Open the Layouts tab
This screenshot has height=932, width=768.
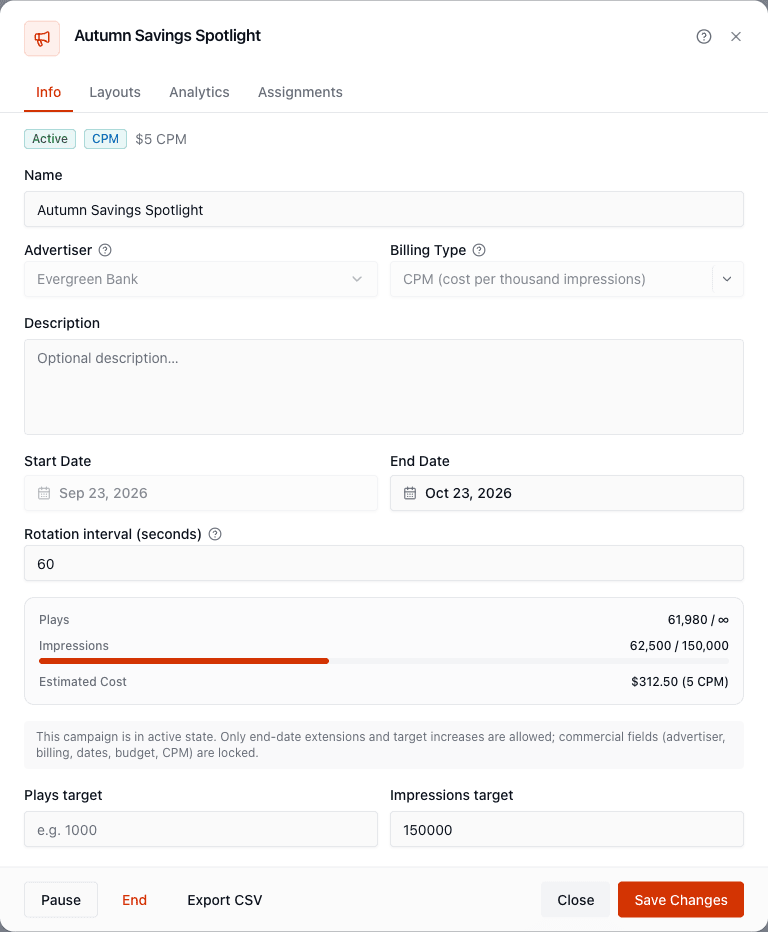(x=115, y=93)
